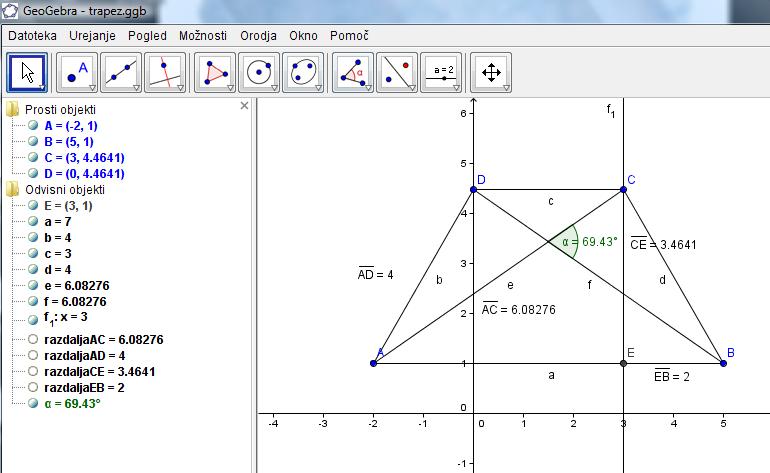Select the New Point tool

tap(75, 72)
